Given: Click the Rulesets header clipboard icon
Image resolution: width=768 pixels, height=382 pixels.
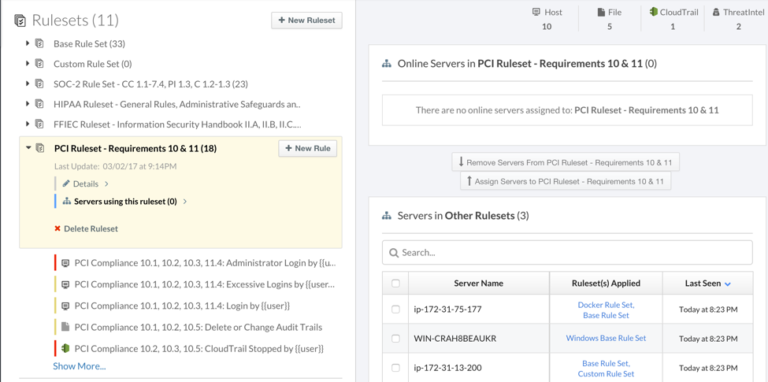Looking at the screenshot, I should pos(21,21).
